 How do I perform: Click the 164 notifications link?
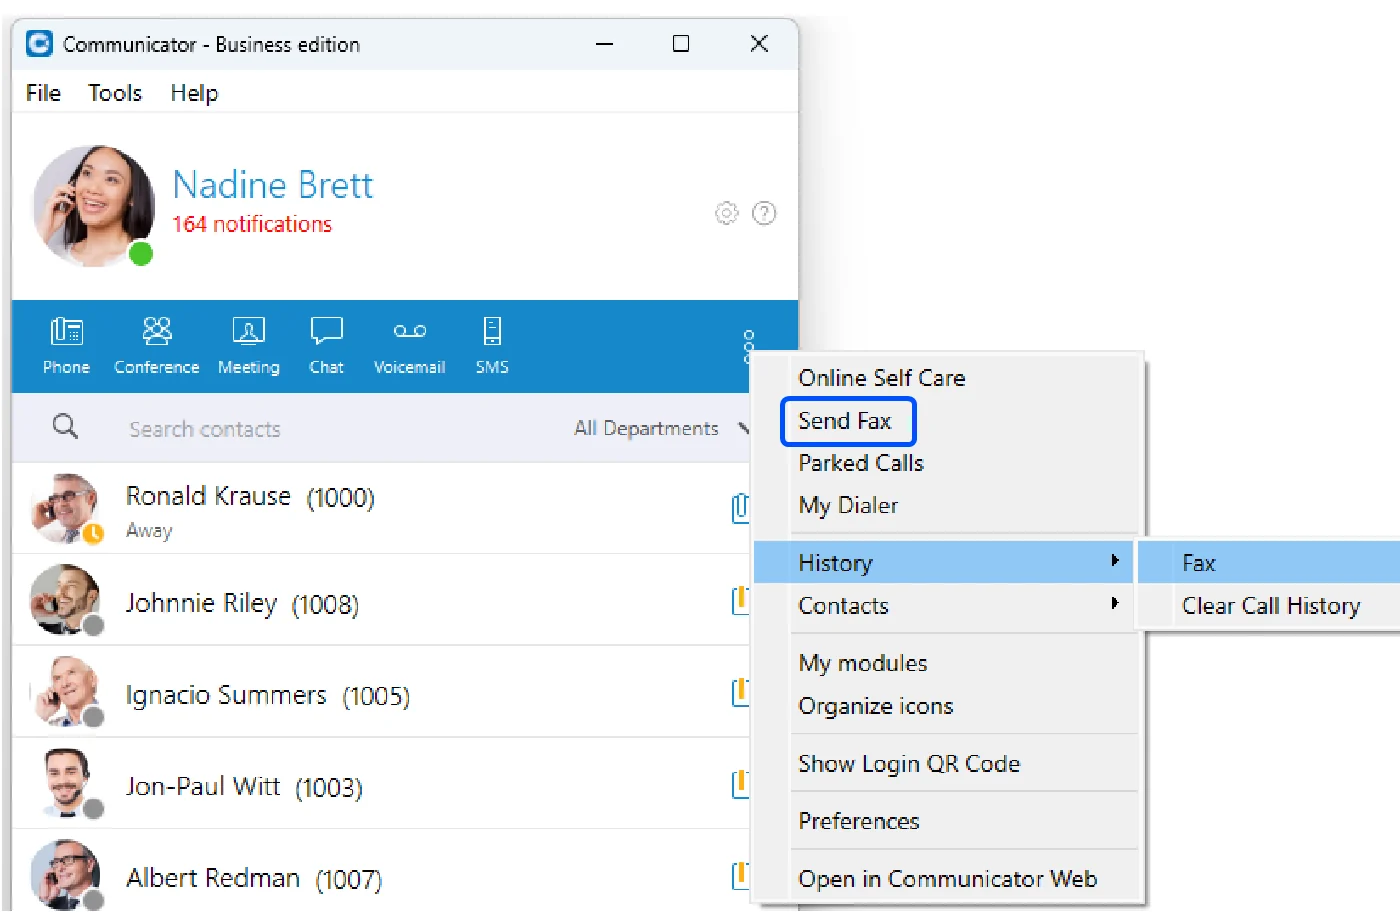pyautogui.click(x=252, y=224)
